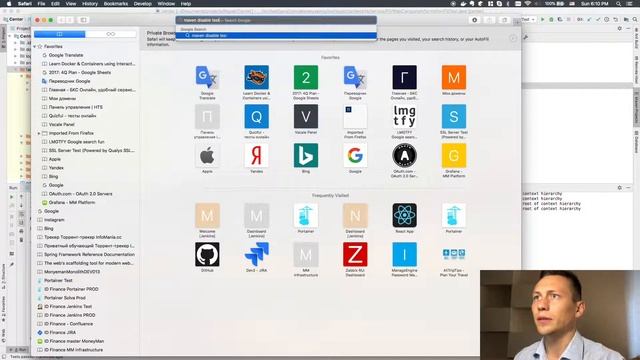Viewport: 640px width, 360px height.
Task: Open ID Finance master MoneyMan bookmark
Action: pos(74,341)
